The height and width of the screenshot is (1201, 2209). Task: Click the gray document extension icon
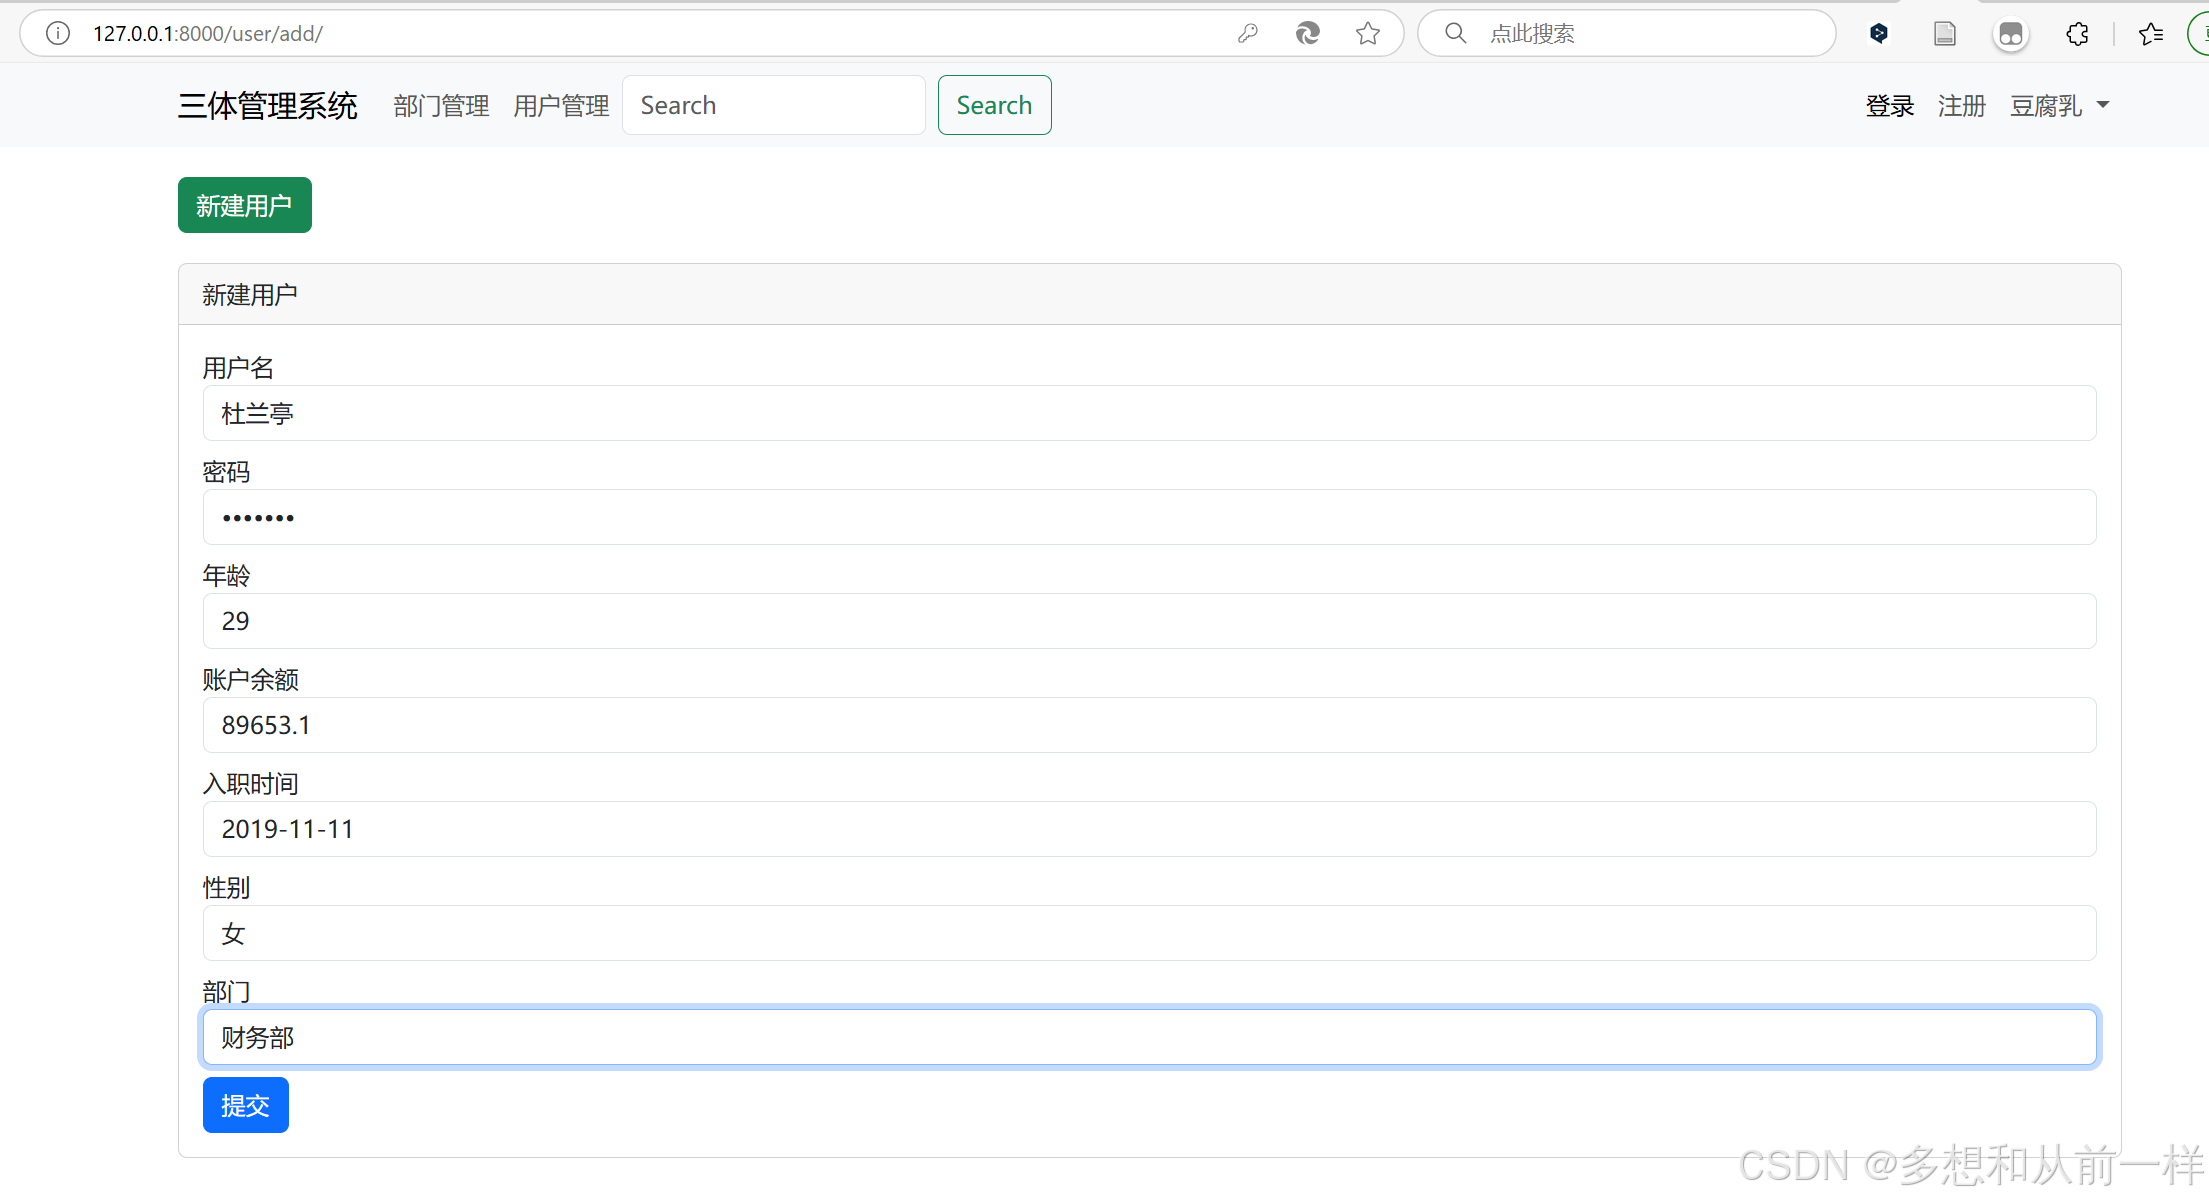pos(1944,33)
